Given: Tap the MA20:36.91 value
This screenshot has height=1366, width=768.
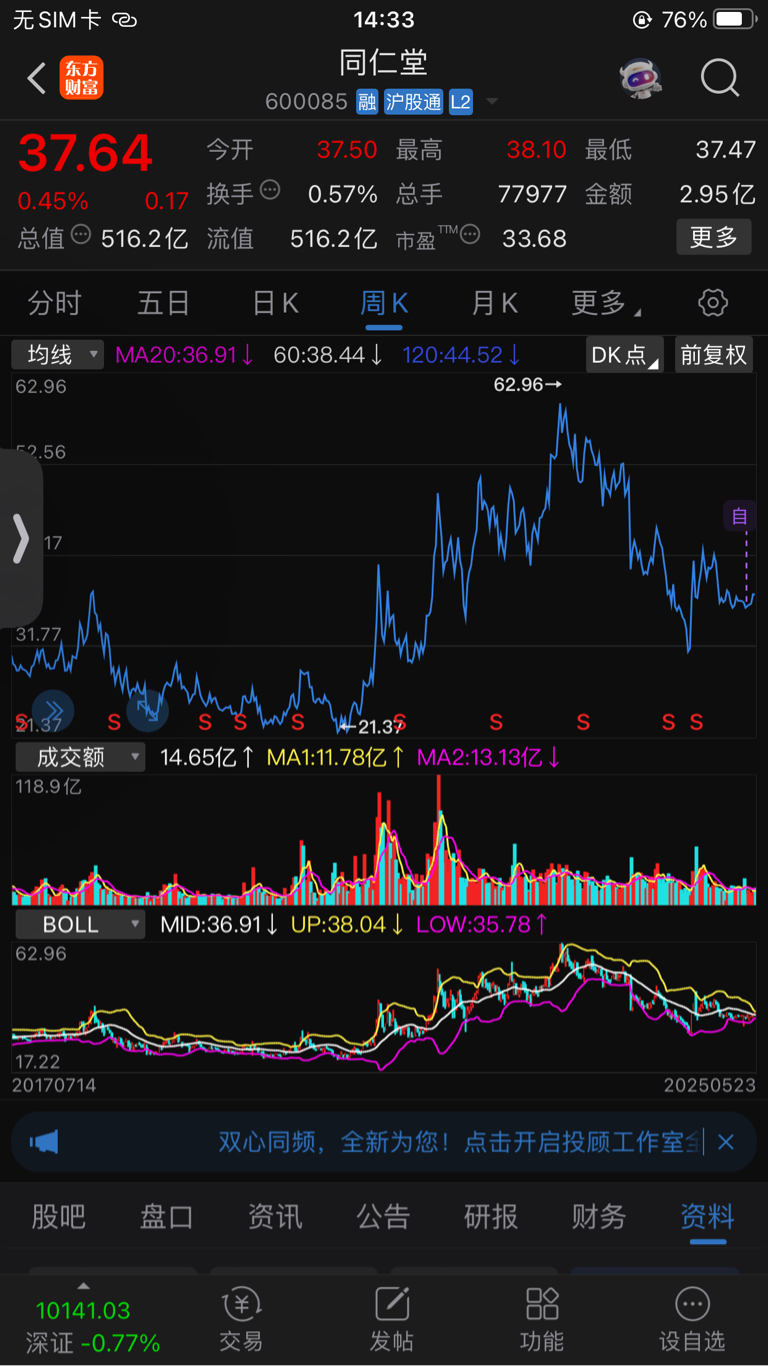Looking at the screenshot, I should (x=185, y=354).
